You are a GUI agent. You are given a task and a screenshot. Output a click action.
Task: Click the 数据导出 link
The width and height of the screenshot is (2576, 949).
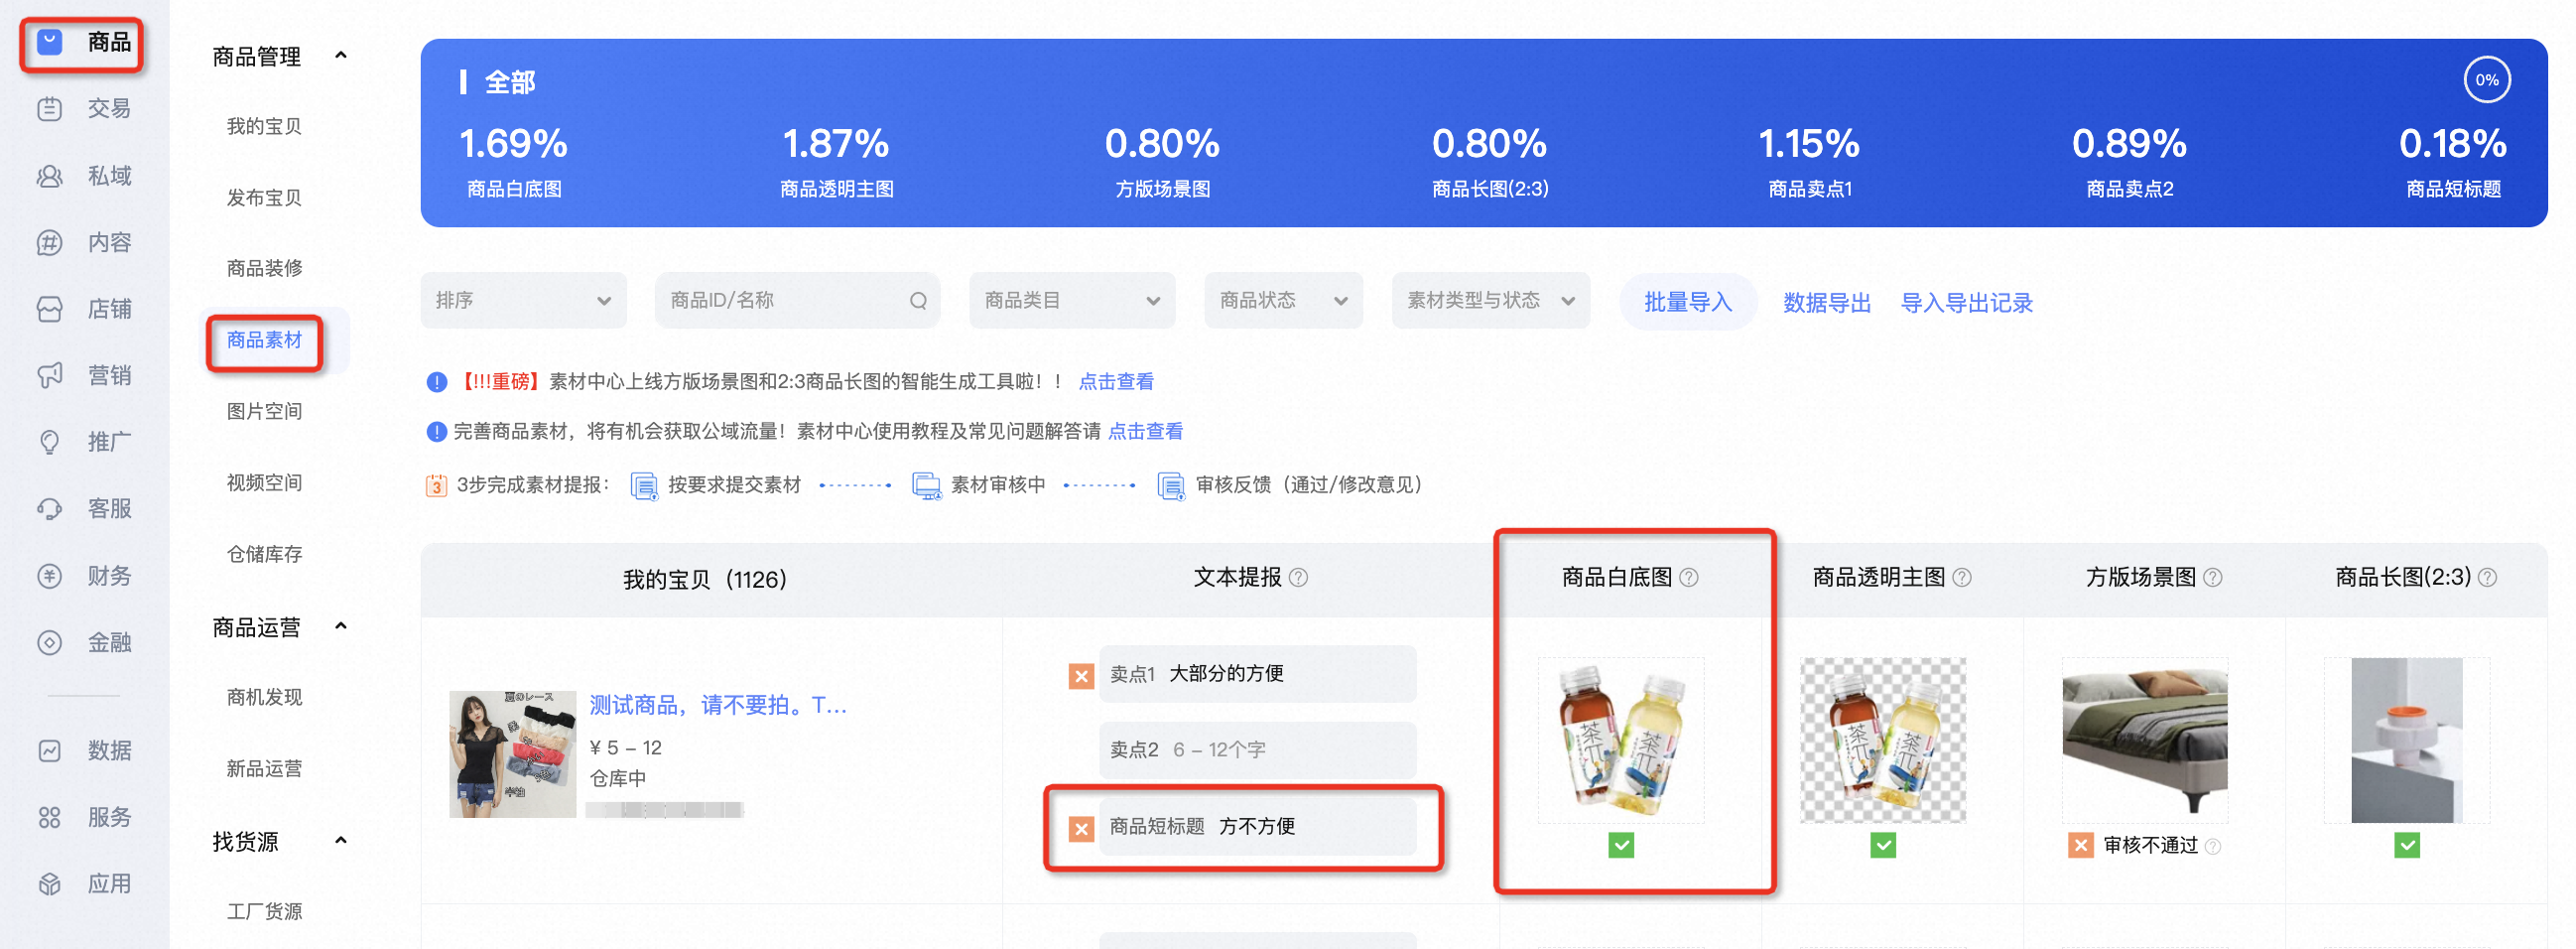1827,303
